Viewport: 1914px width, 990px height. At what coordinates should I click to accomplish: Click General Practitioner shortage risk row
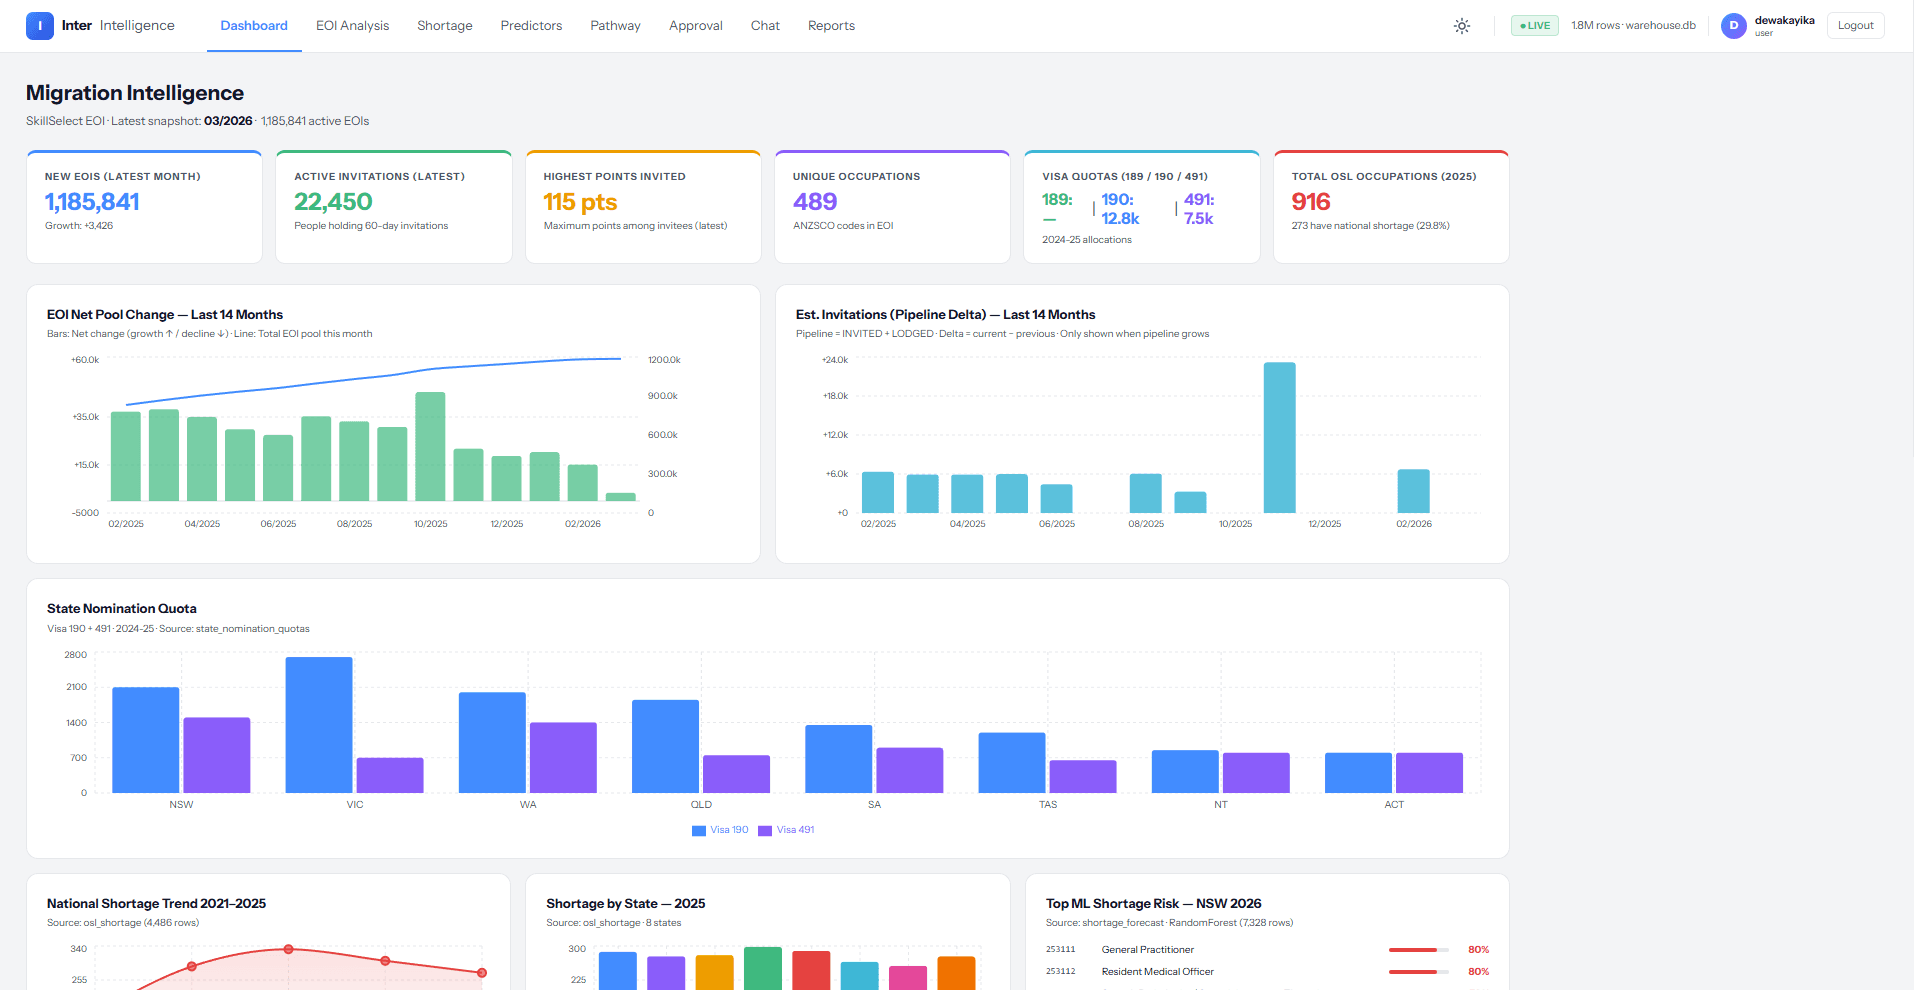(1267, 950)
